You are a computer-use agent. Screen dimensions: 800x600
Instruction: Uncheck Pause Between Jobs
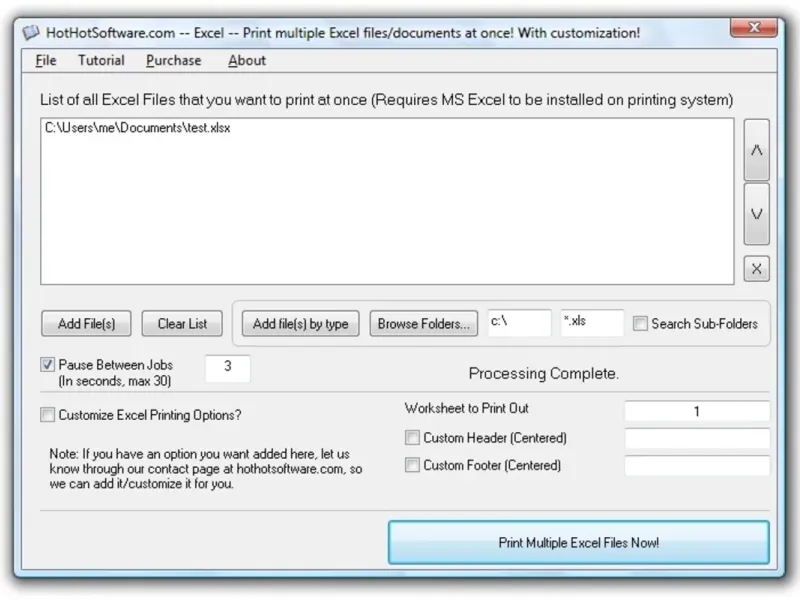pyautogui.click(x=47, y=364)
